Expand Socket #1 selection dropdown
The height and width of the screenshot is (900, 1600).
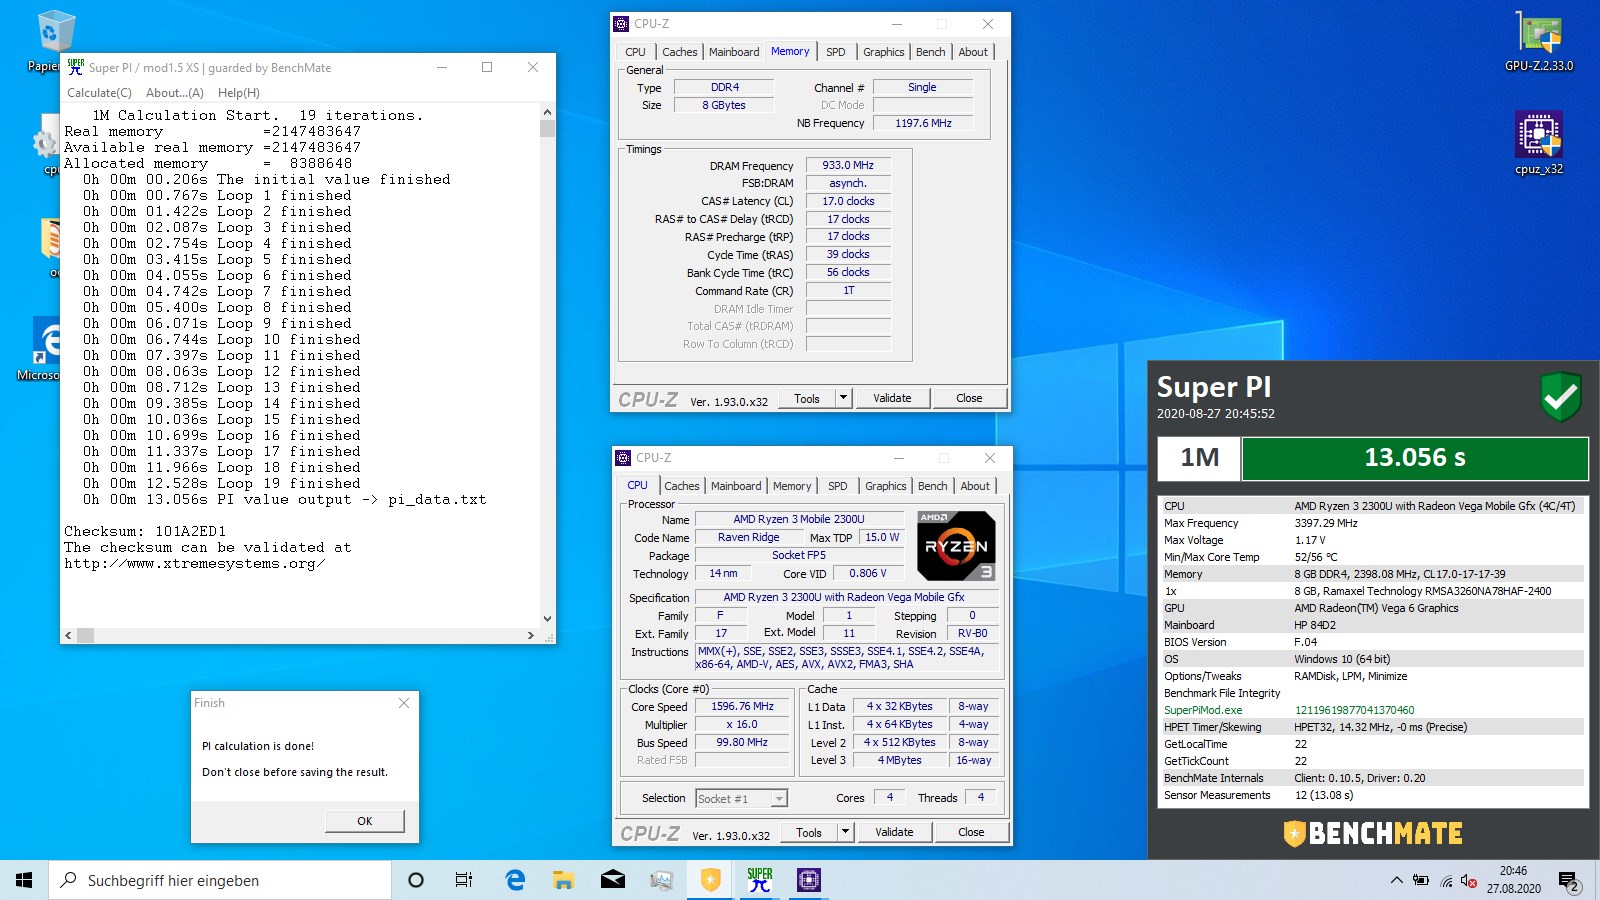779,798
